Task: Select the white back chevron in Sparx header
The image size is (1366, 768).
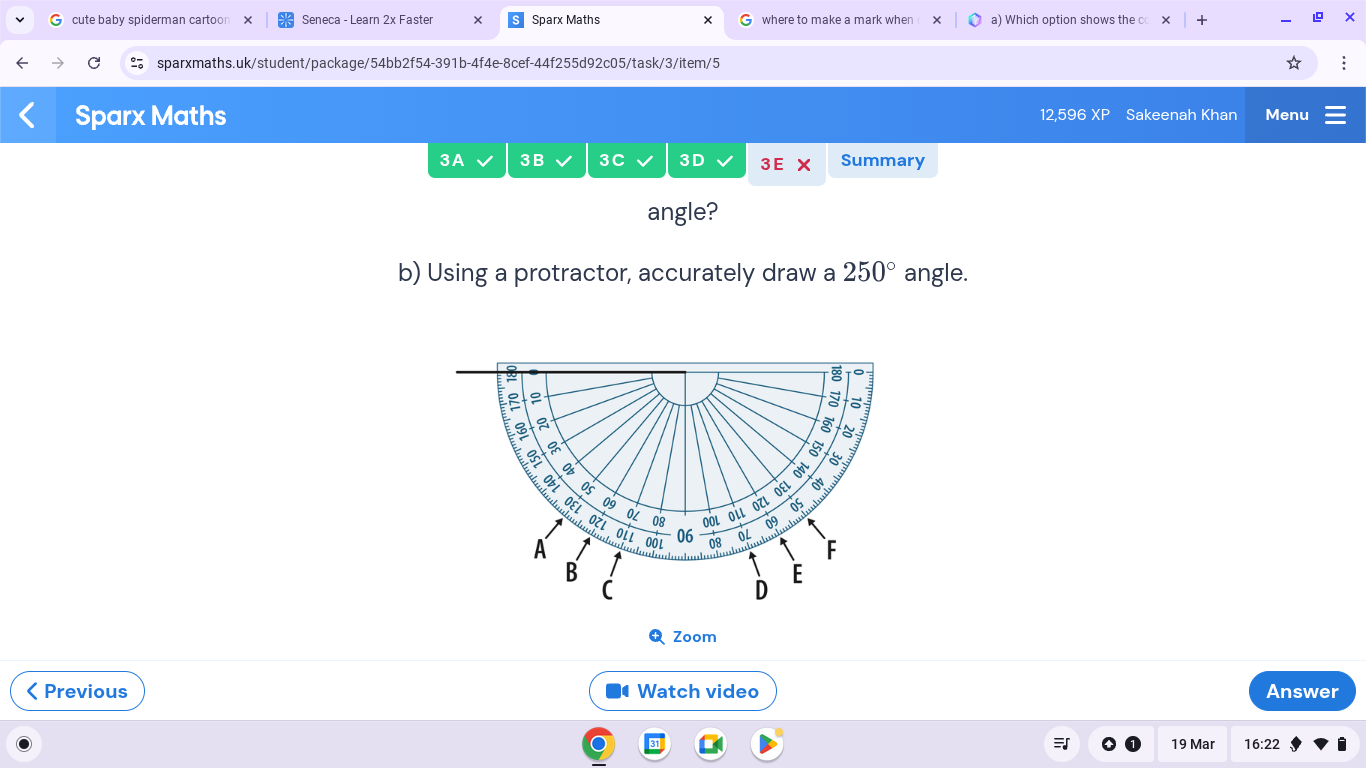Action: [26, 115]
